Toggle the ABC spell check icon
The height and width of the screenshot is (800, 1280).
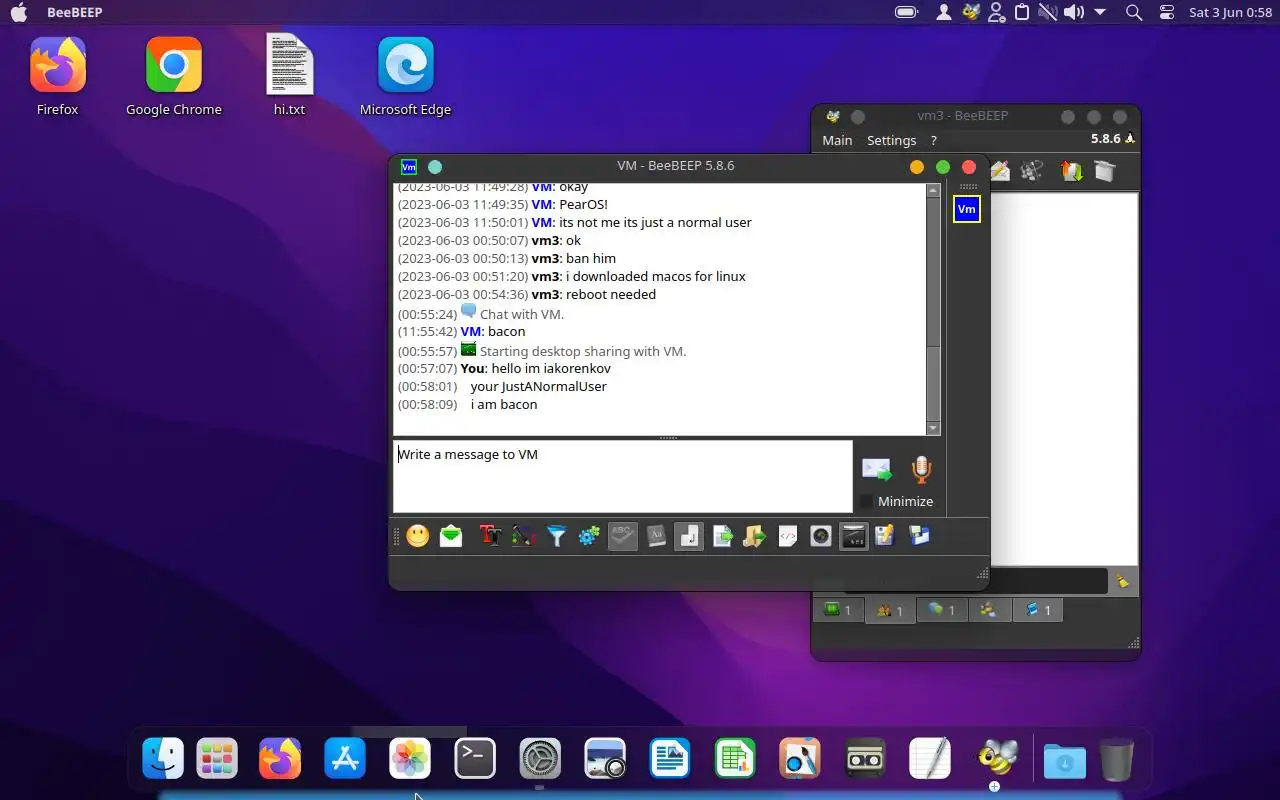click(622, 536)
